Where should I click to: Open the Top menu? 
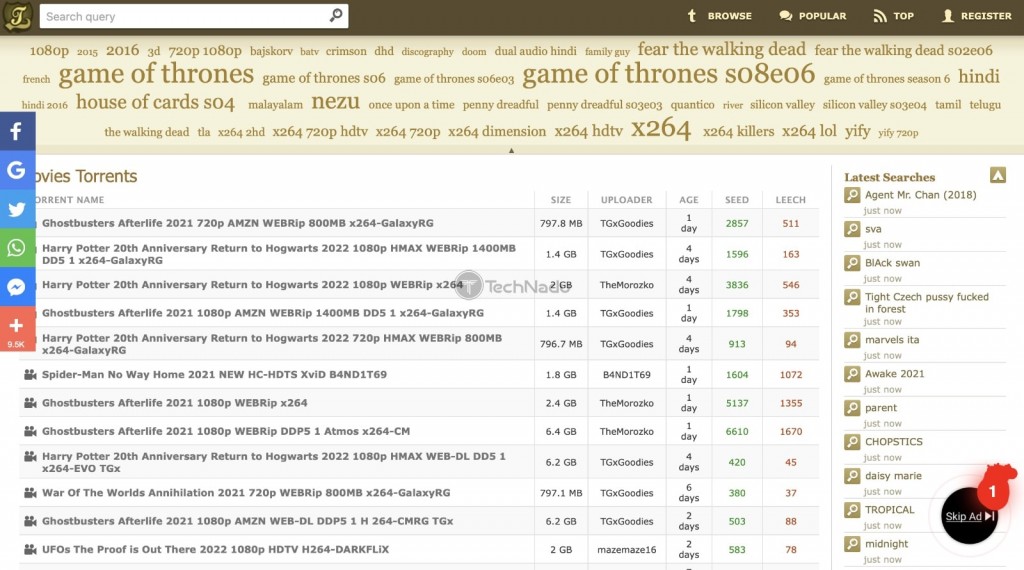tap(893, 16)
